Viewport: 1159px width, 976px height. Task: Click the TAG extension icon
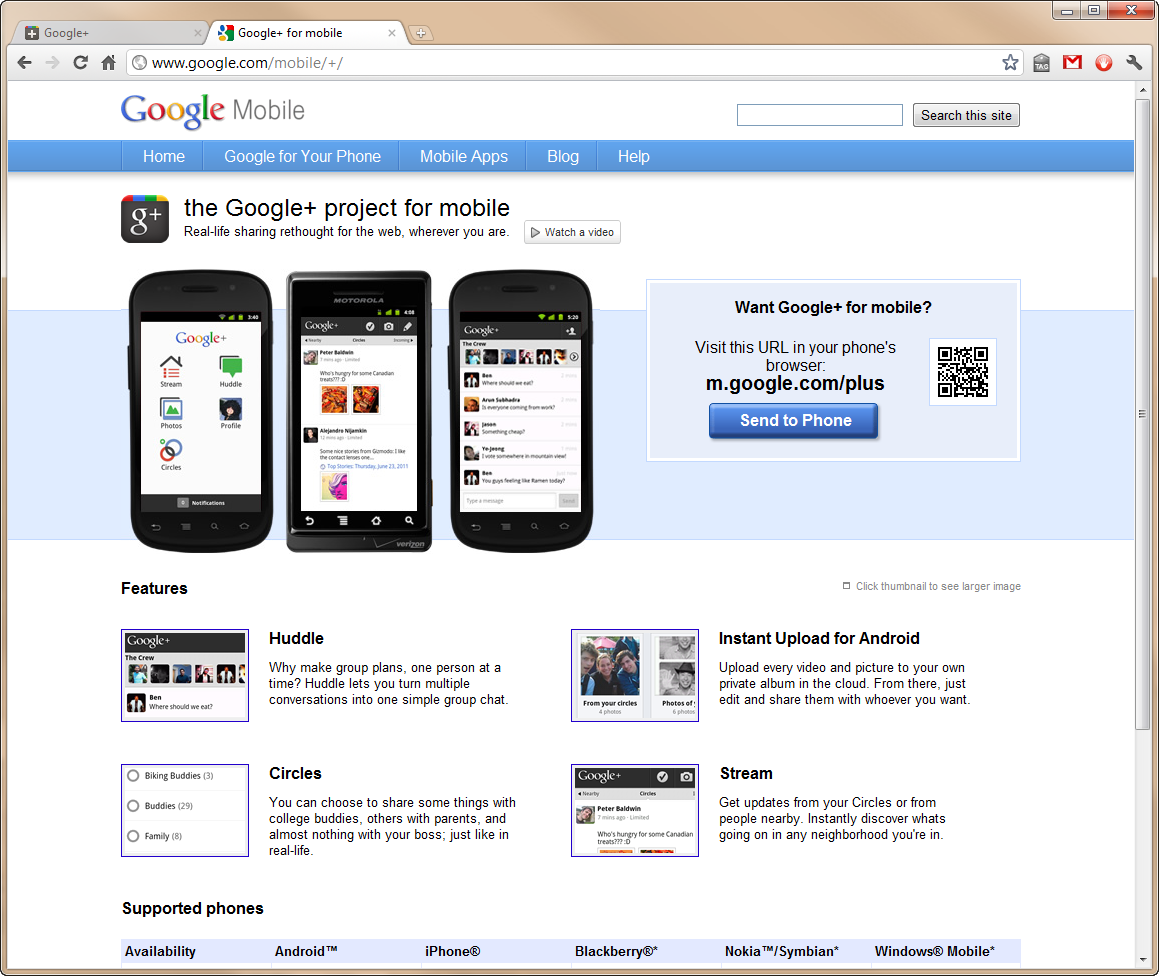tap(1041, 62)
